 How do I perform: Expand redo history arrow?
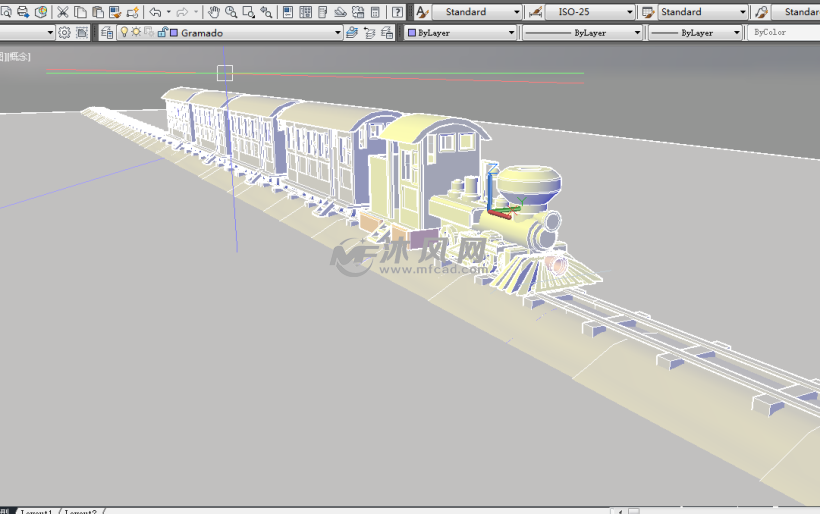click(196, 12)
